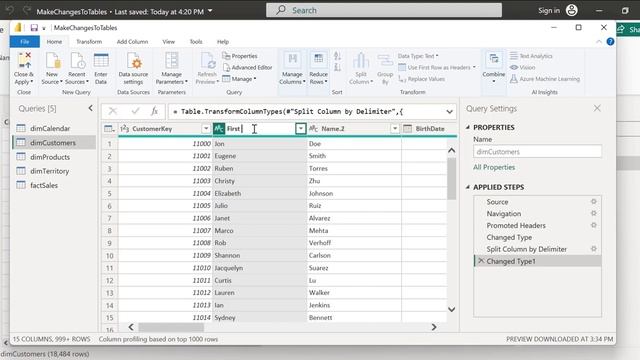The width and height of the screenshot is (640, 360).
Task: Open the File tab
Action: (x=25, y=42)
